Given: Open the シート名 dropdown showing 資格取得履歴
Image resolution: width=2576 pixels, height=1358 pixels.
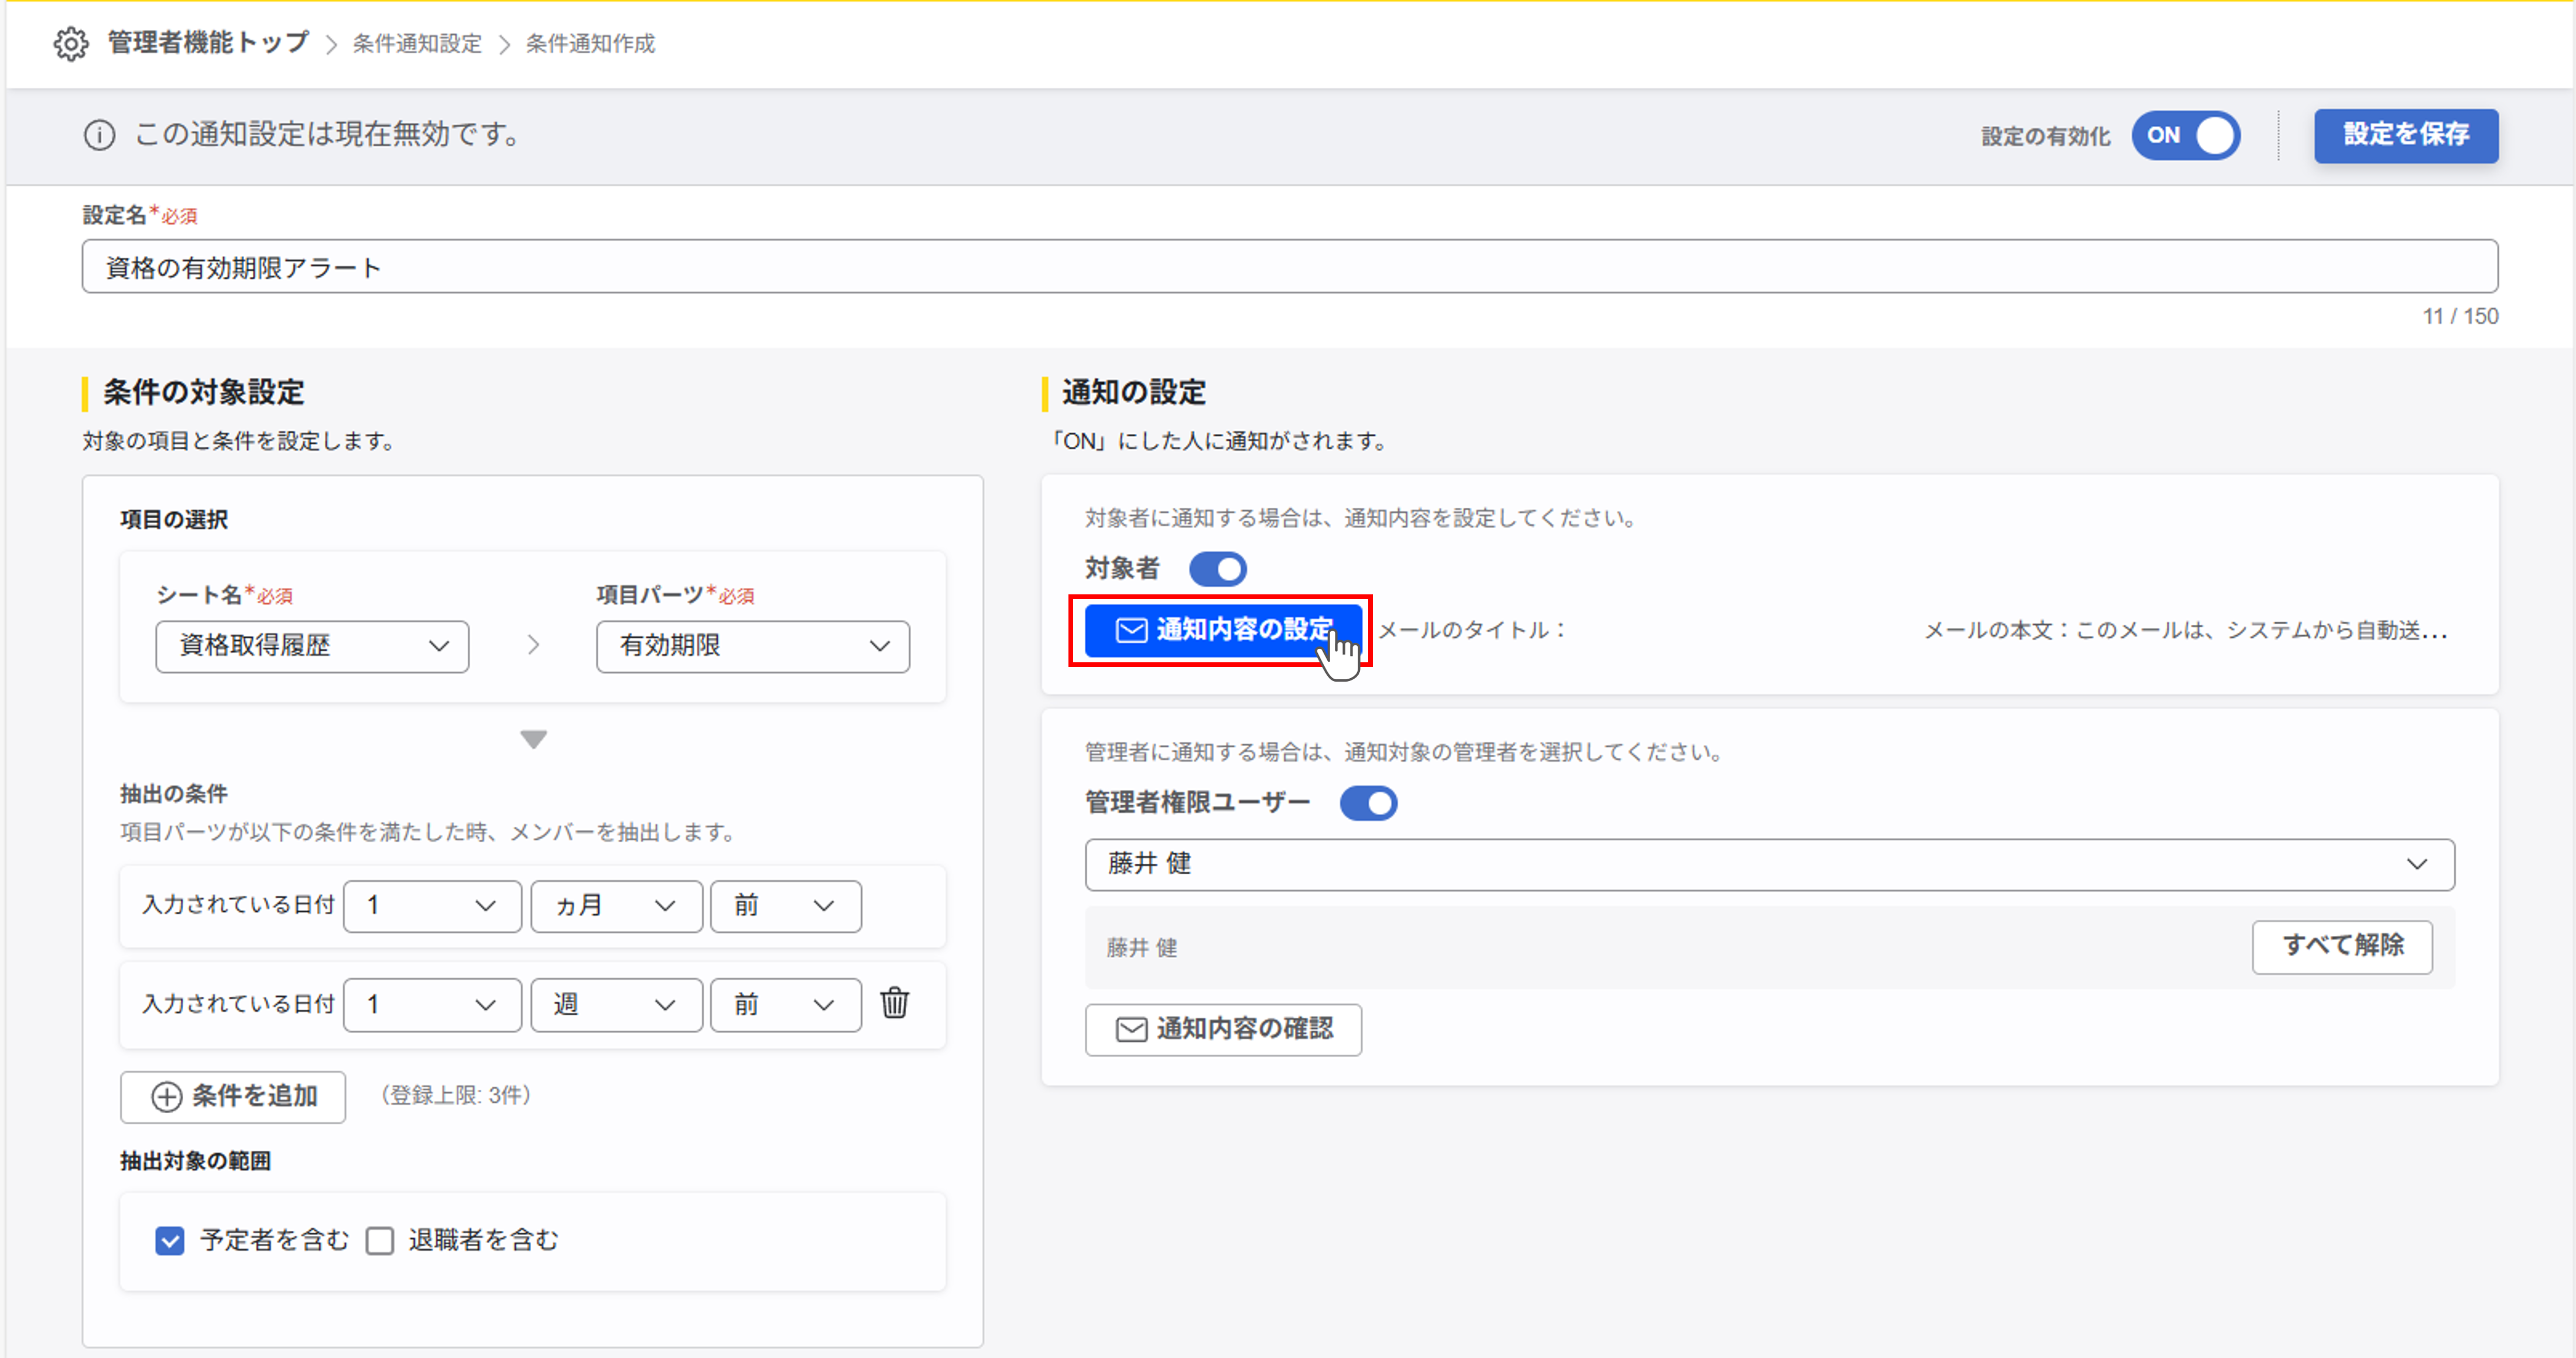Looking at the screenshot, I should (x=311, y=646).
